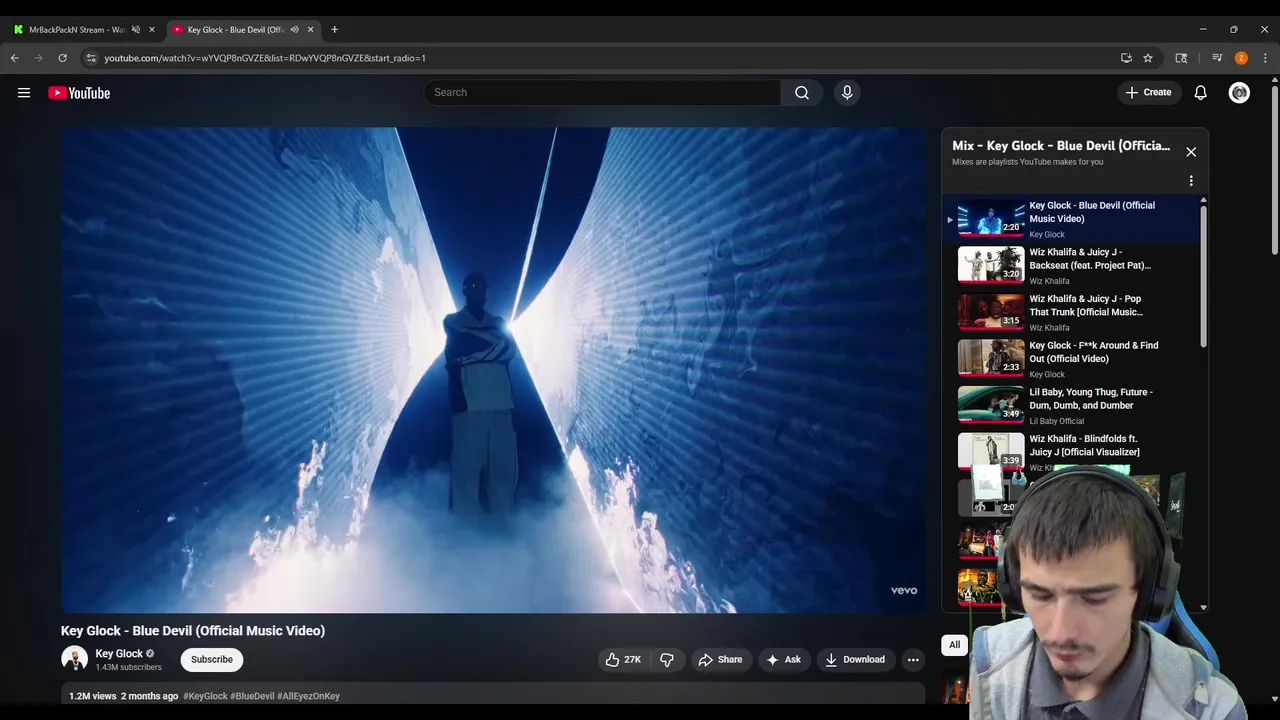Click the browser address bar URL
The width and height of the screenshot is (1280, 720).
coord(265,58)
